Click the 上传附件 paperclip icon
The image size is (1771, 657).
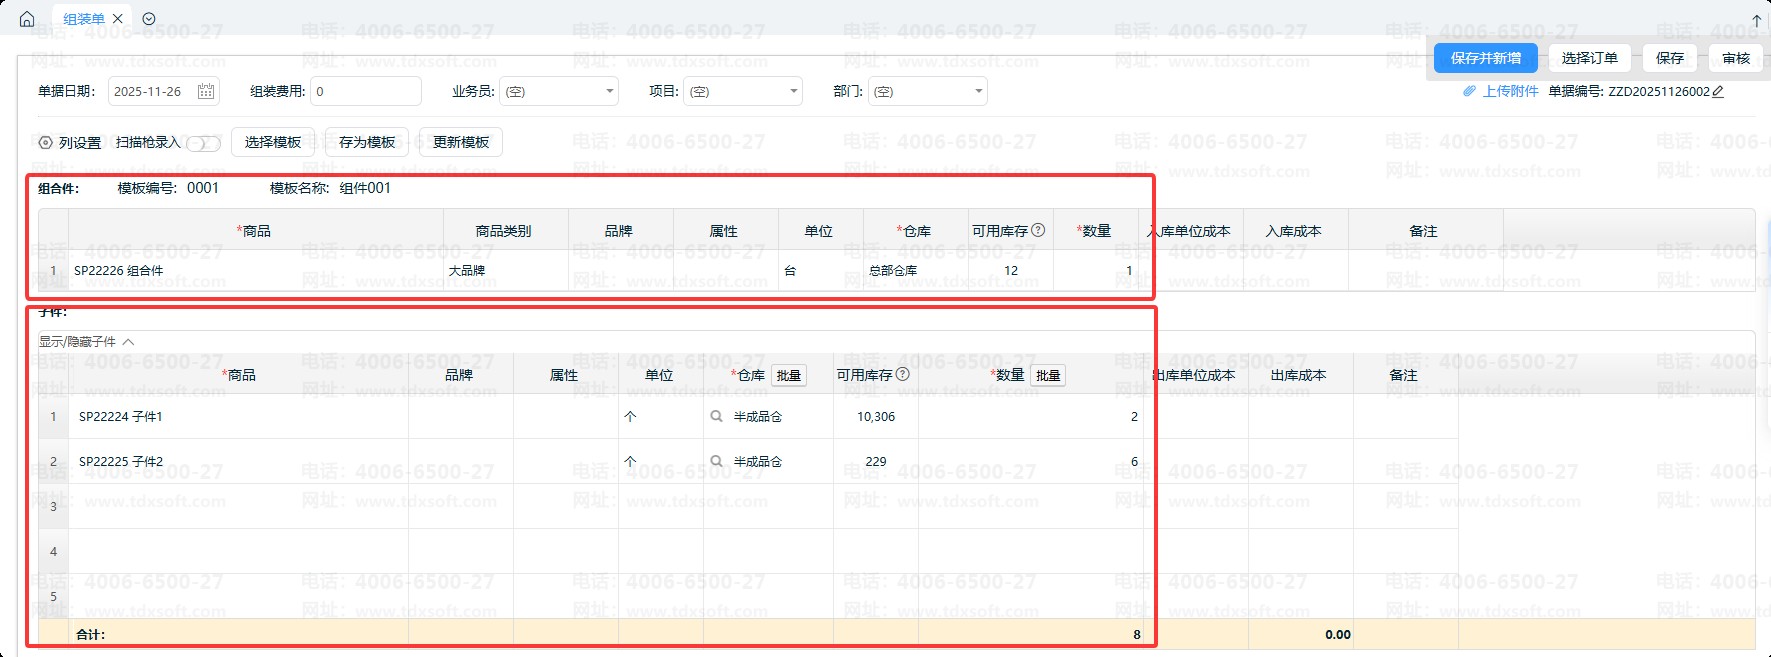[x=1469, y=91]
